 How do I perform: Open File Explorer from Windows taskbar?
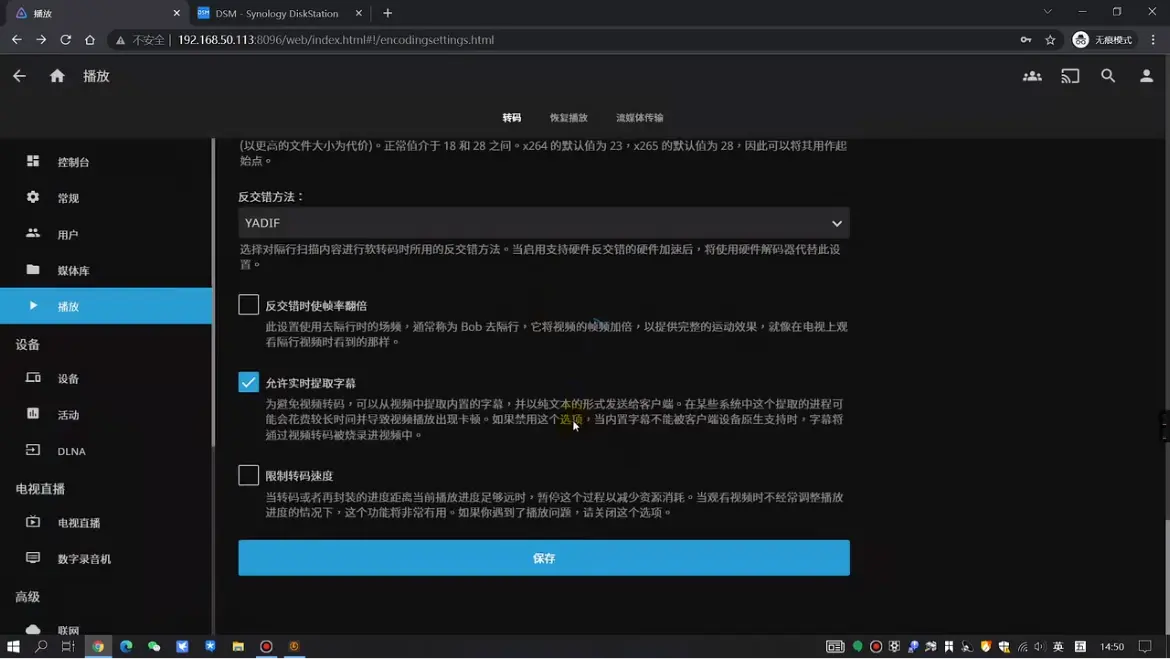(x=238, y=647)
